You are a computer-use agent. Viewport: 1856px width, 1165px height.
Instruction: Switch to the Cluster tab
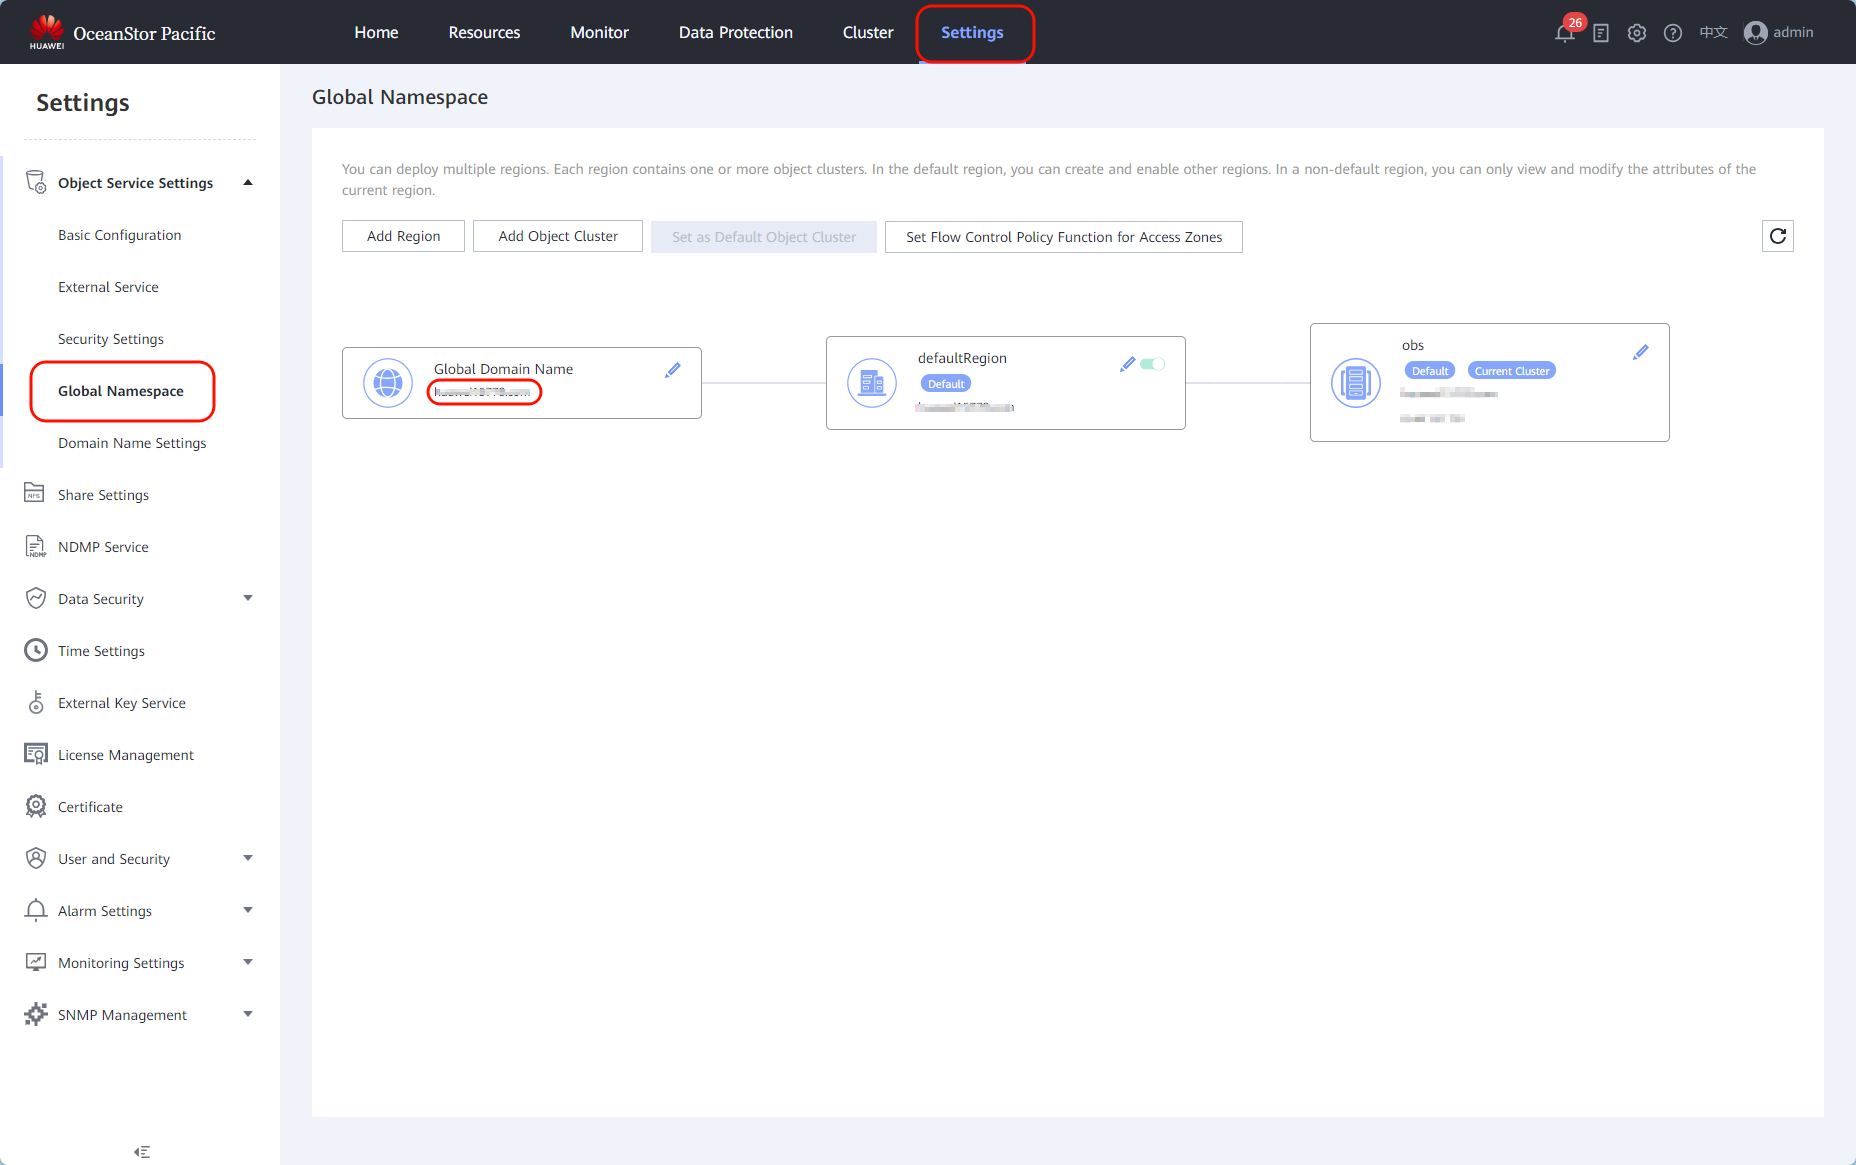coord(867,33)
